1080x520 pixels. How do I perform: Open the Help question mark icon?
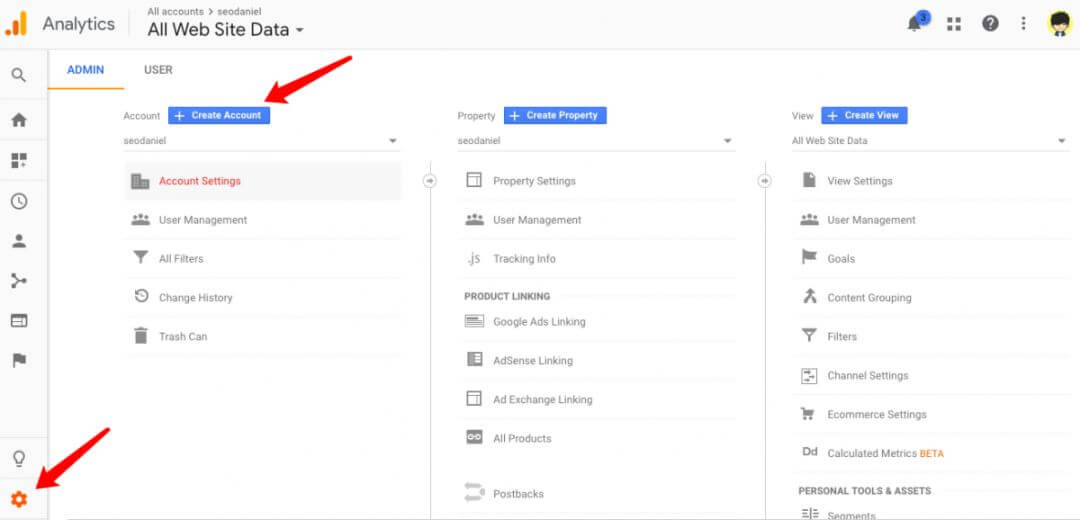tap(990, 24)
